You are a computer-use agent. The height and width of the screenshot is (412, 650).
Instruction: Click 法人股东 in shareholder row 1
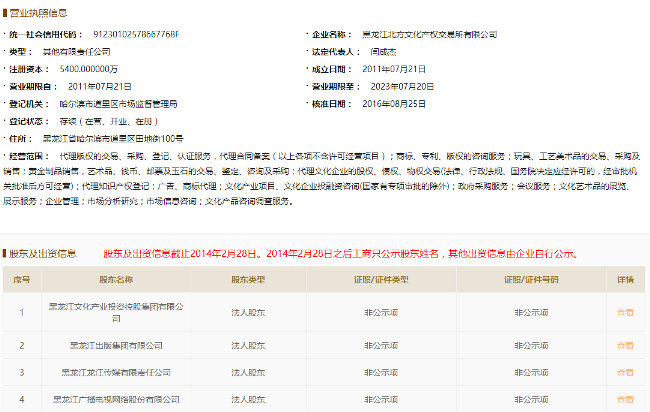click(248, 313)
